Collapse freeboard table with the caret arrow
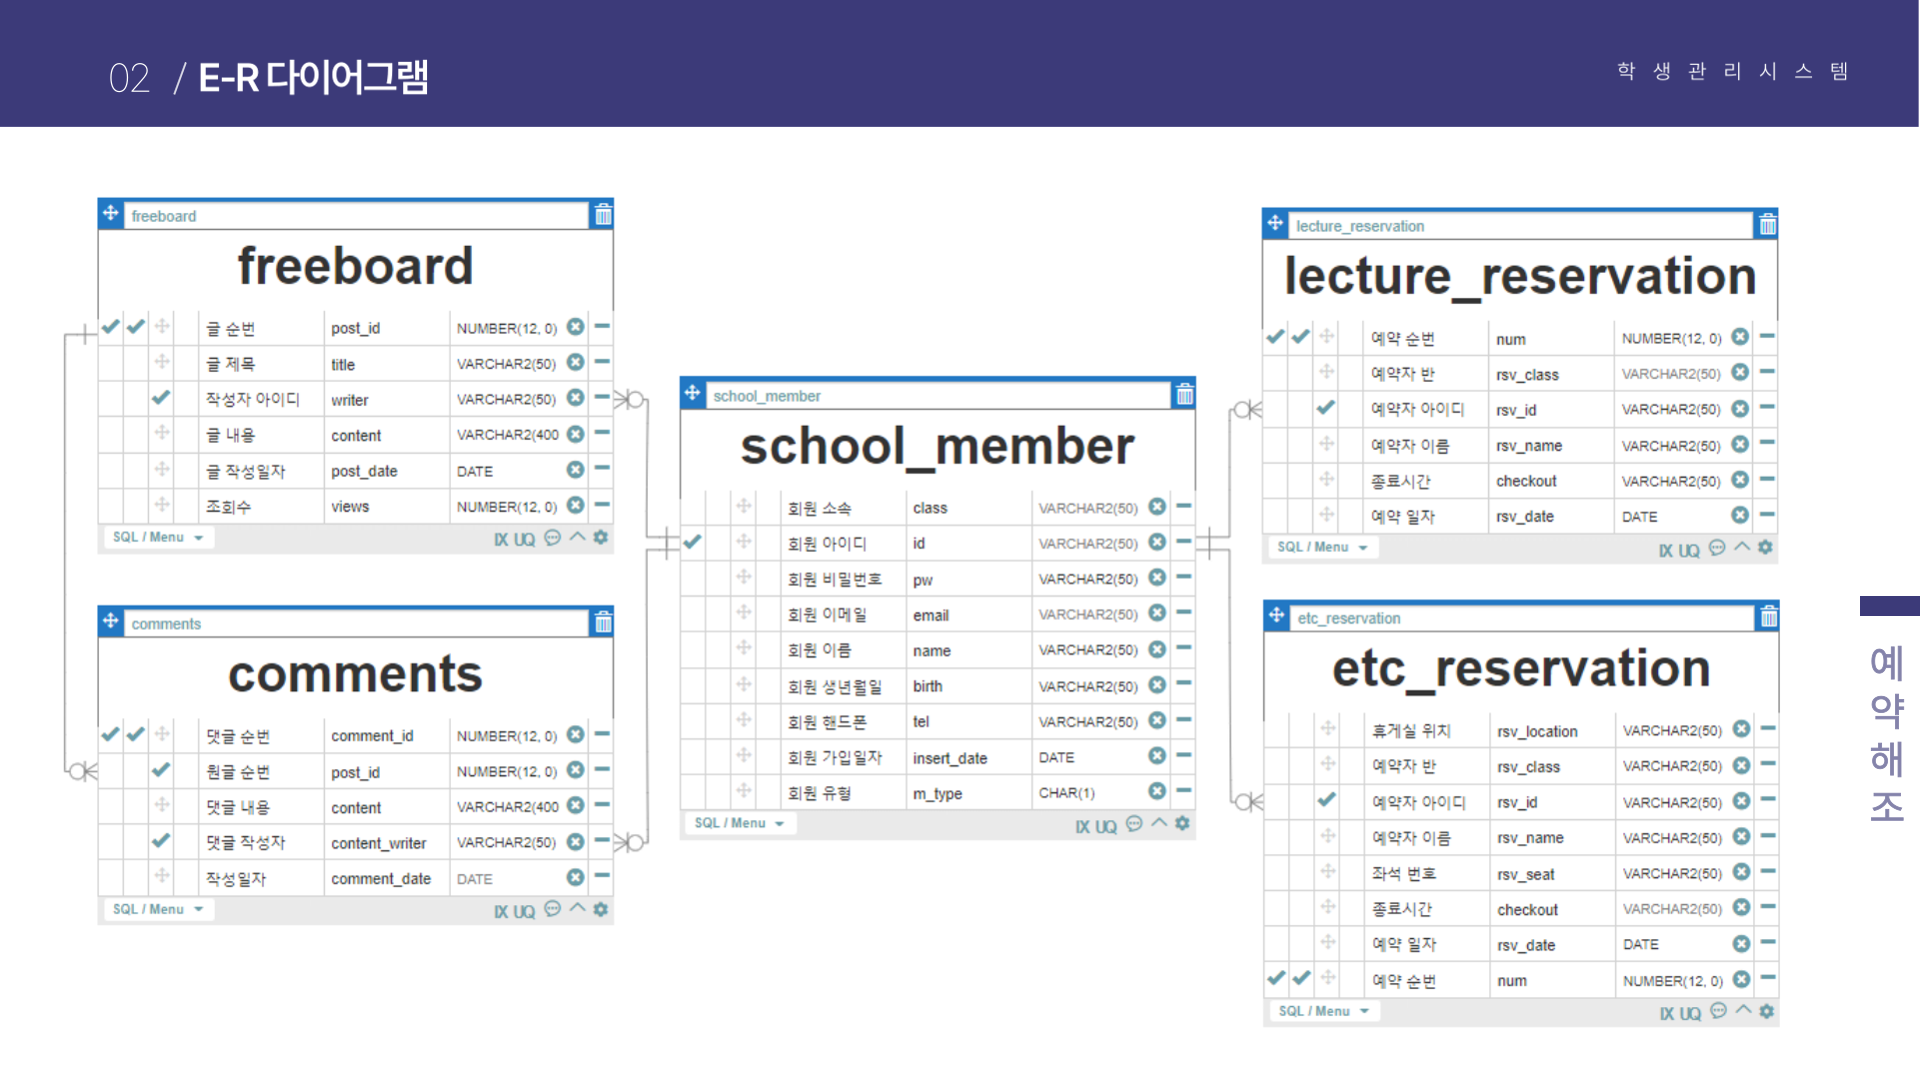 [x=577, y=537]
